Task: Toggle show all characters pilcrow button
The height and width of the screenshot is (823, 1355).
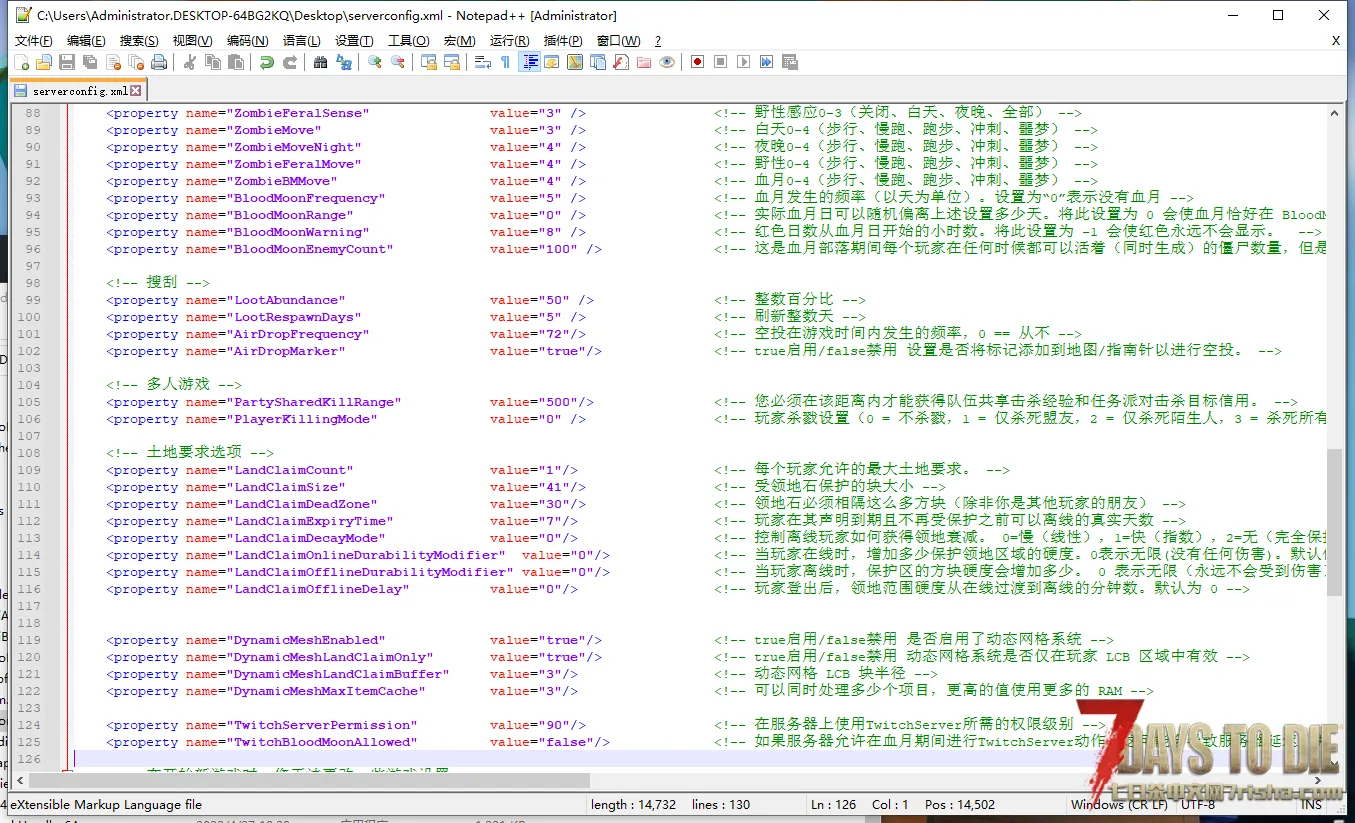Action: 505,62
